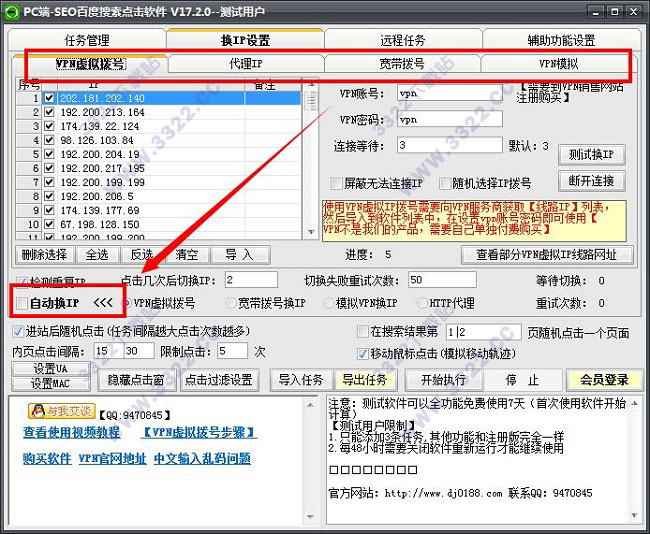Click the 设置UA button
This screenshot has height=534, width=650.
51,369
